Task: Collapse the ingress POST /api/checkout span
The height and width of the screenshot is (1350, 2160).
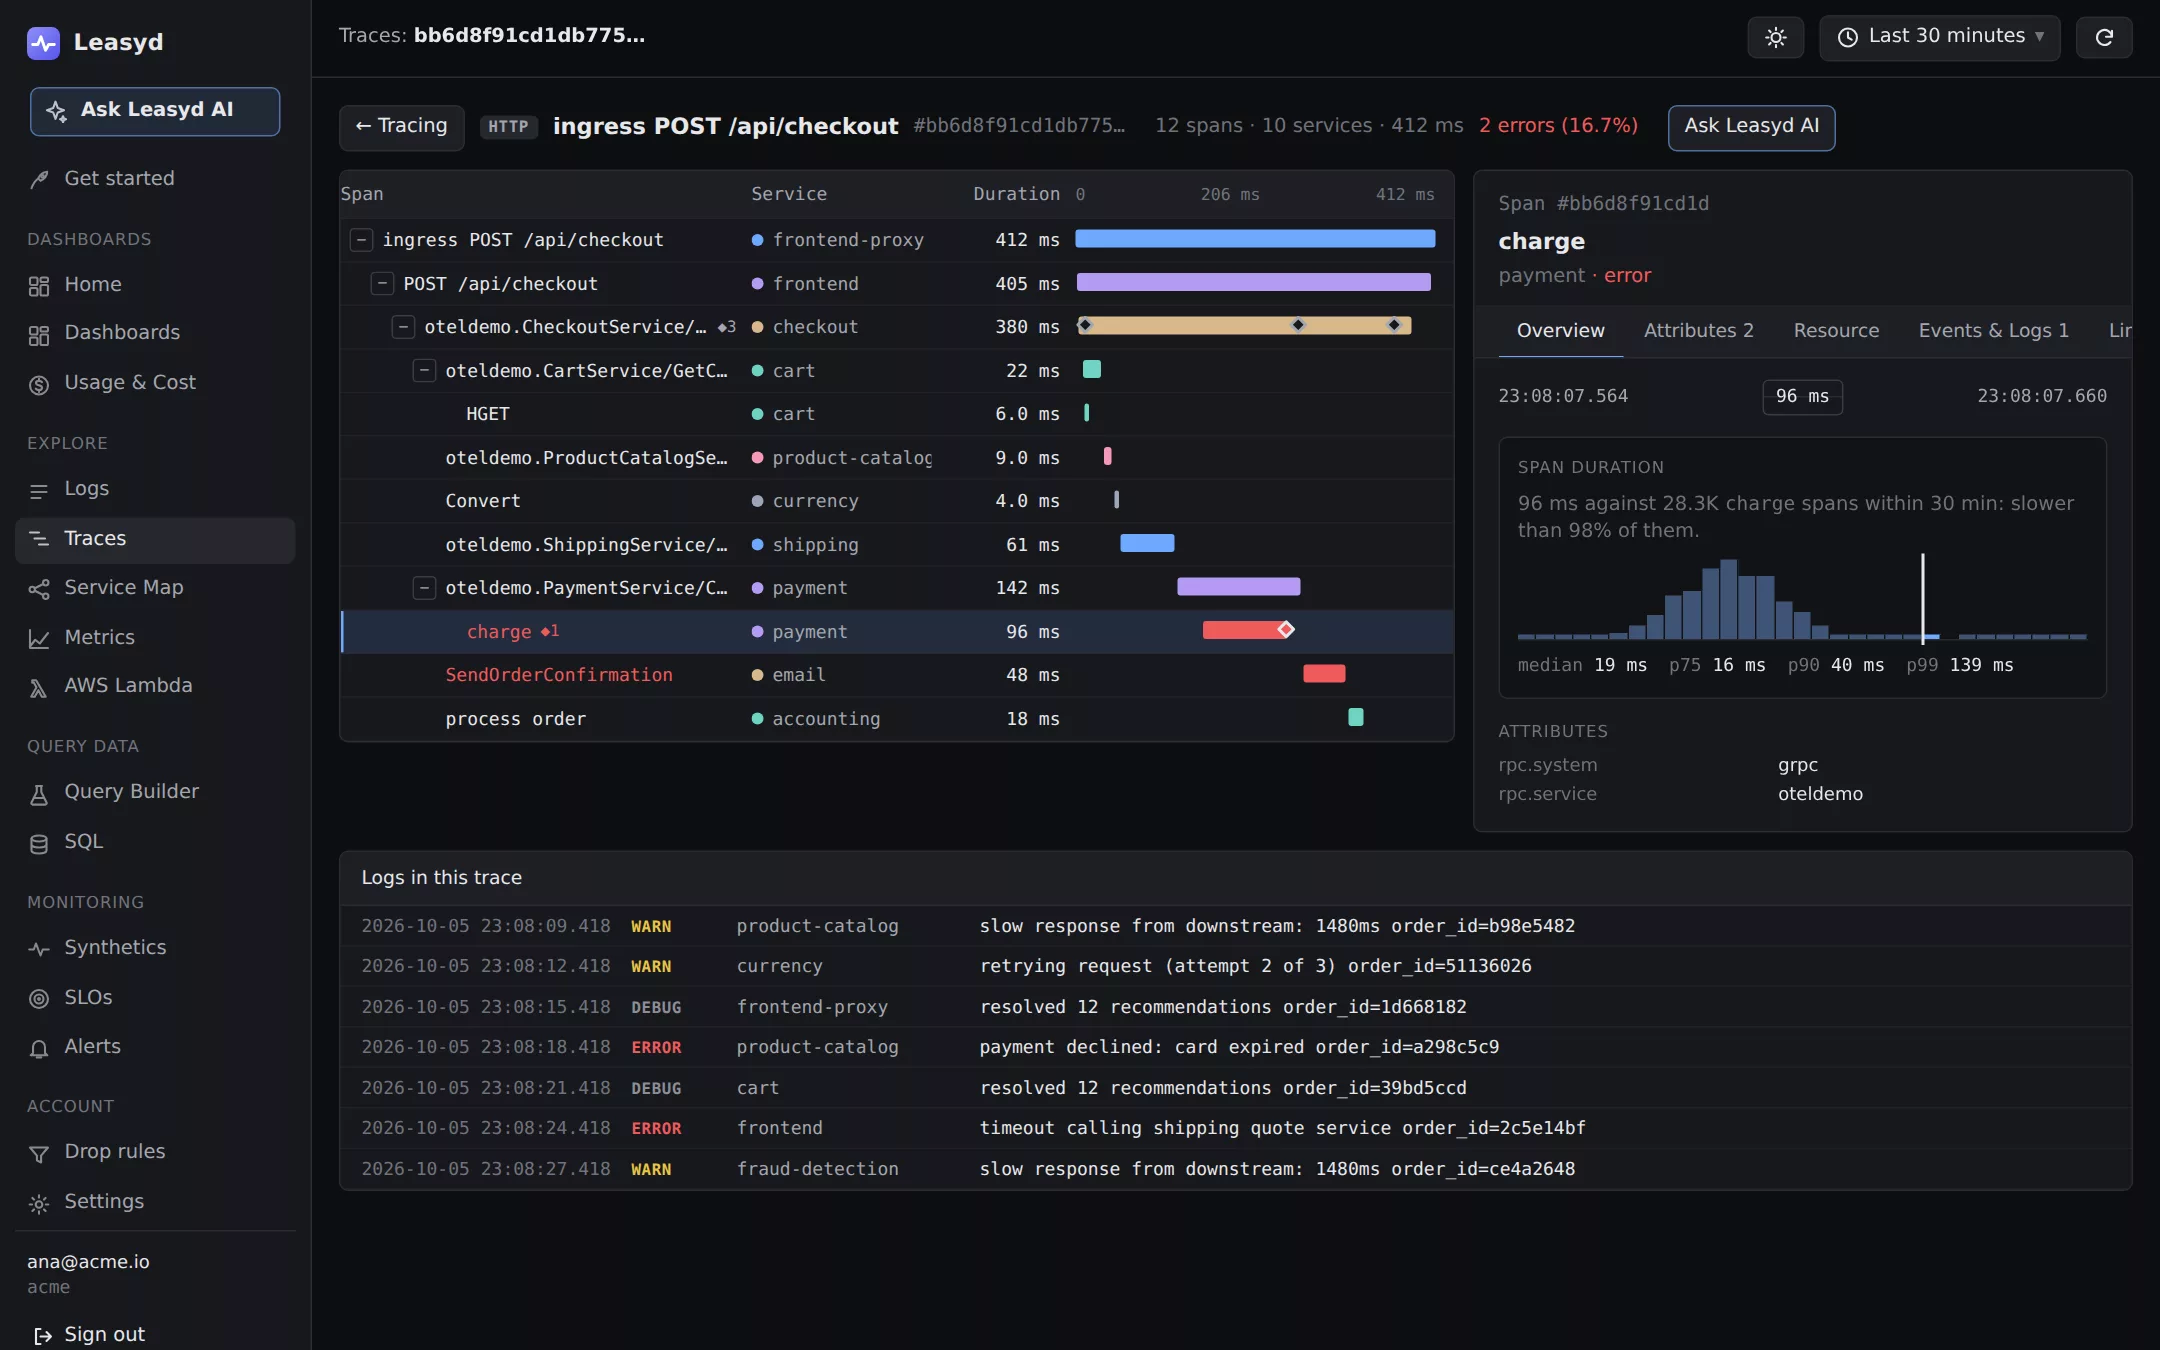Action: click(x=361, y=240)
